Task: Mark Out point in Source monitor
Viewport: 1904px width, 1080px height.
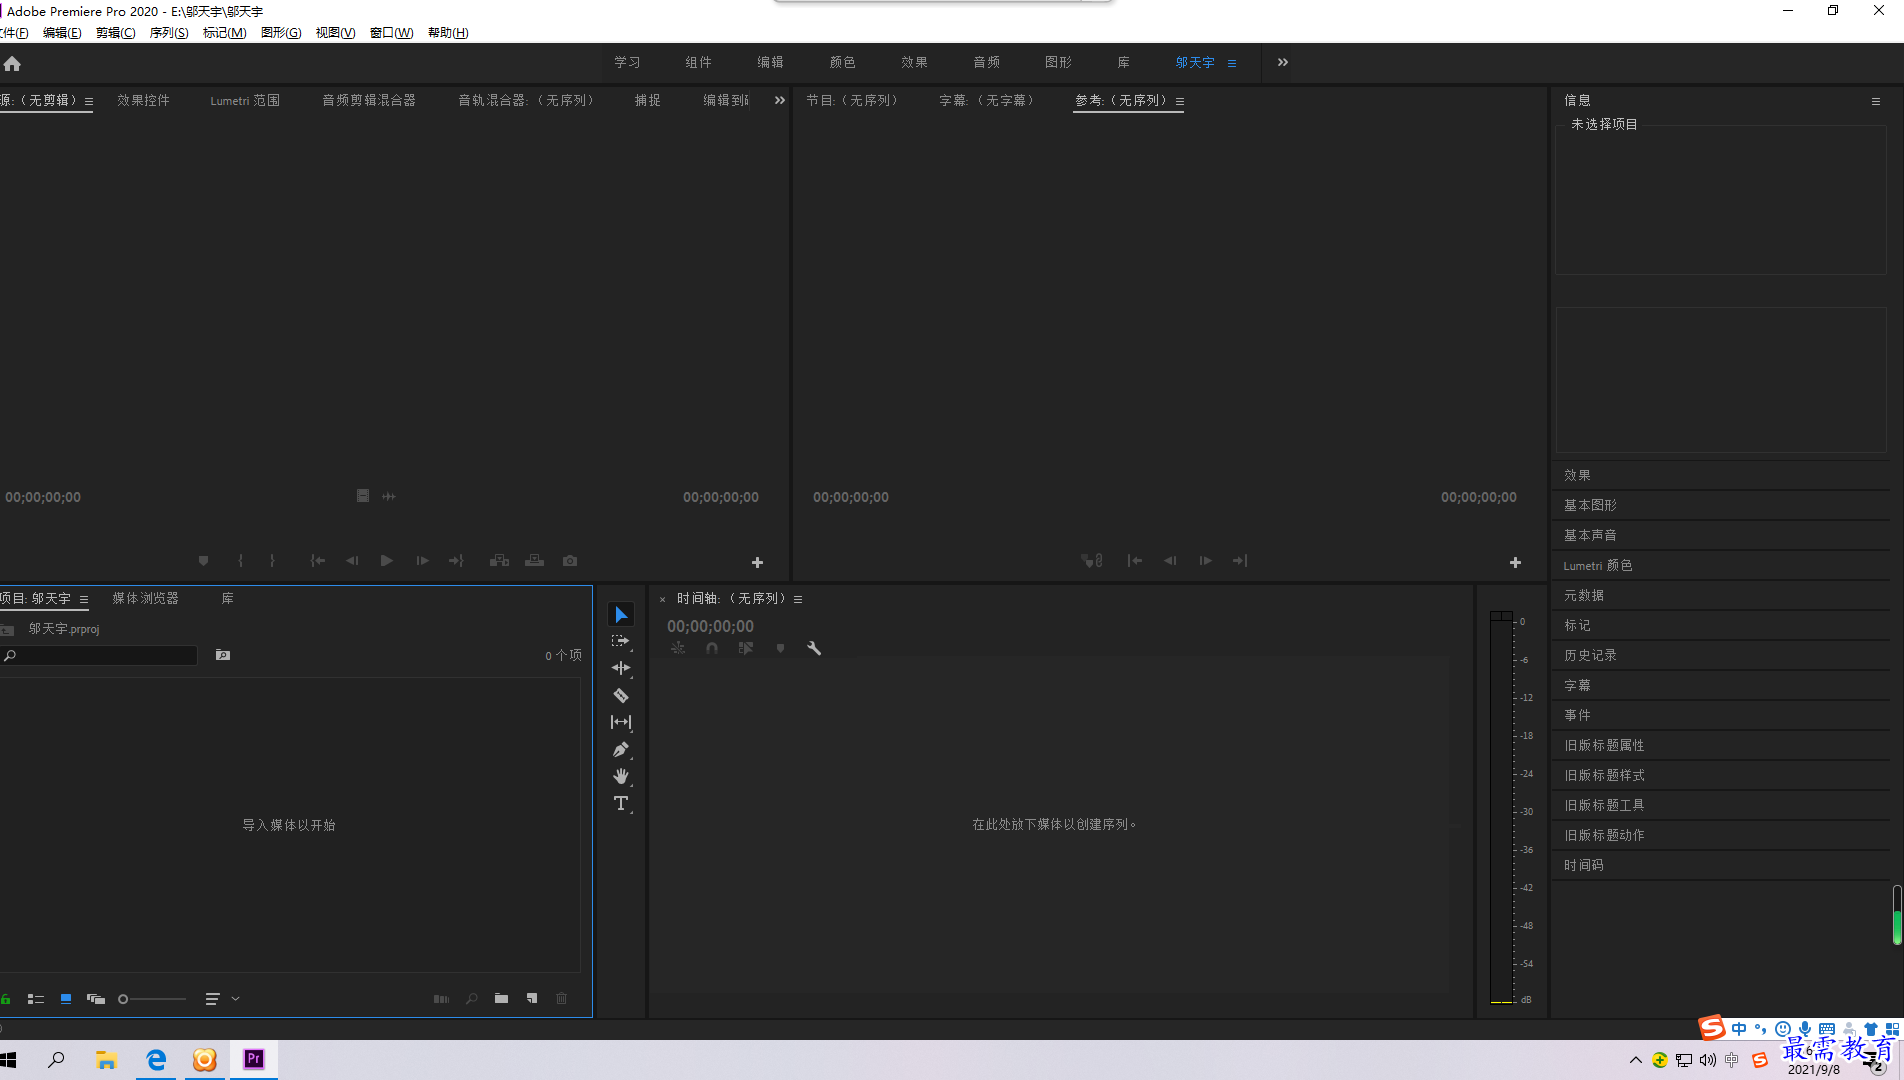Action: (272, 561)
